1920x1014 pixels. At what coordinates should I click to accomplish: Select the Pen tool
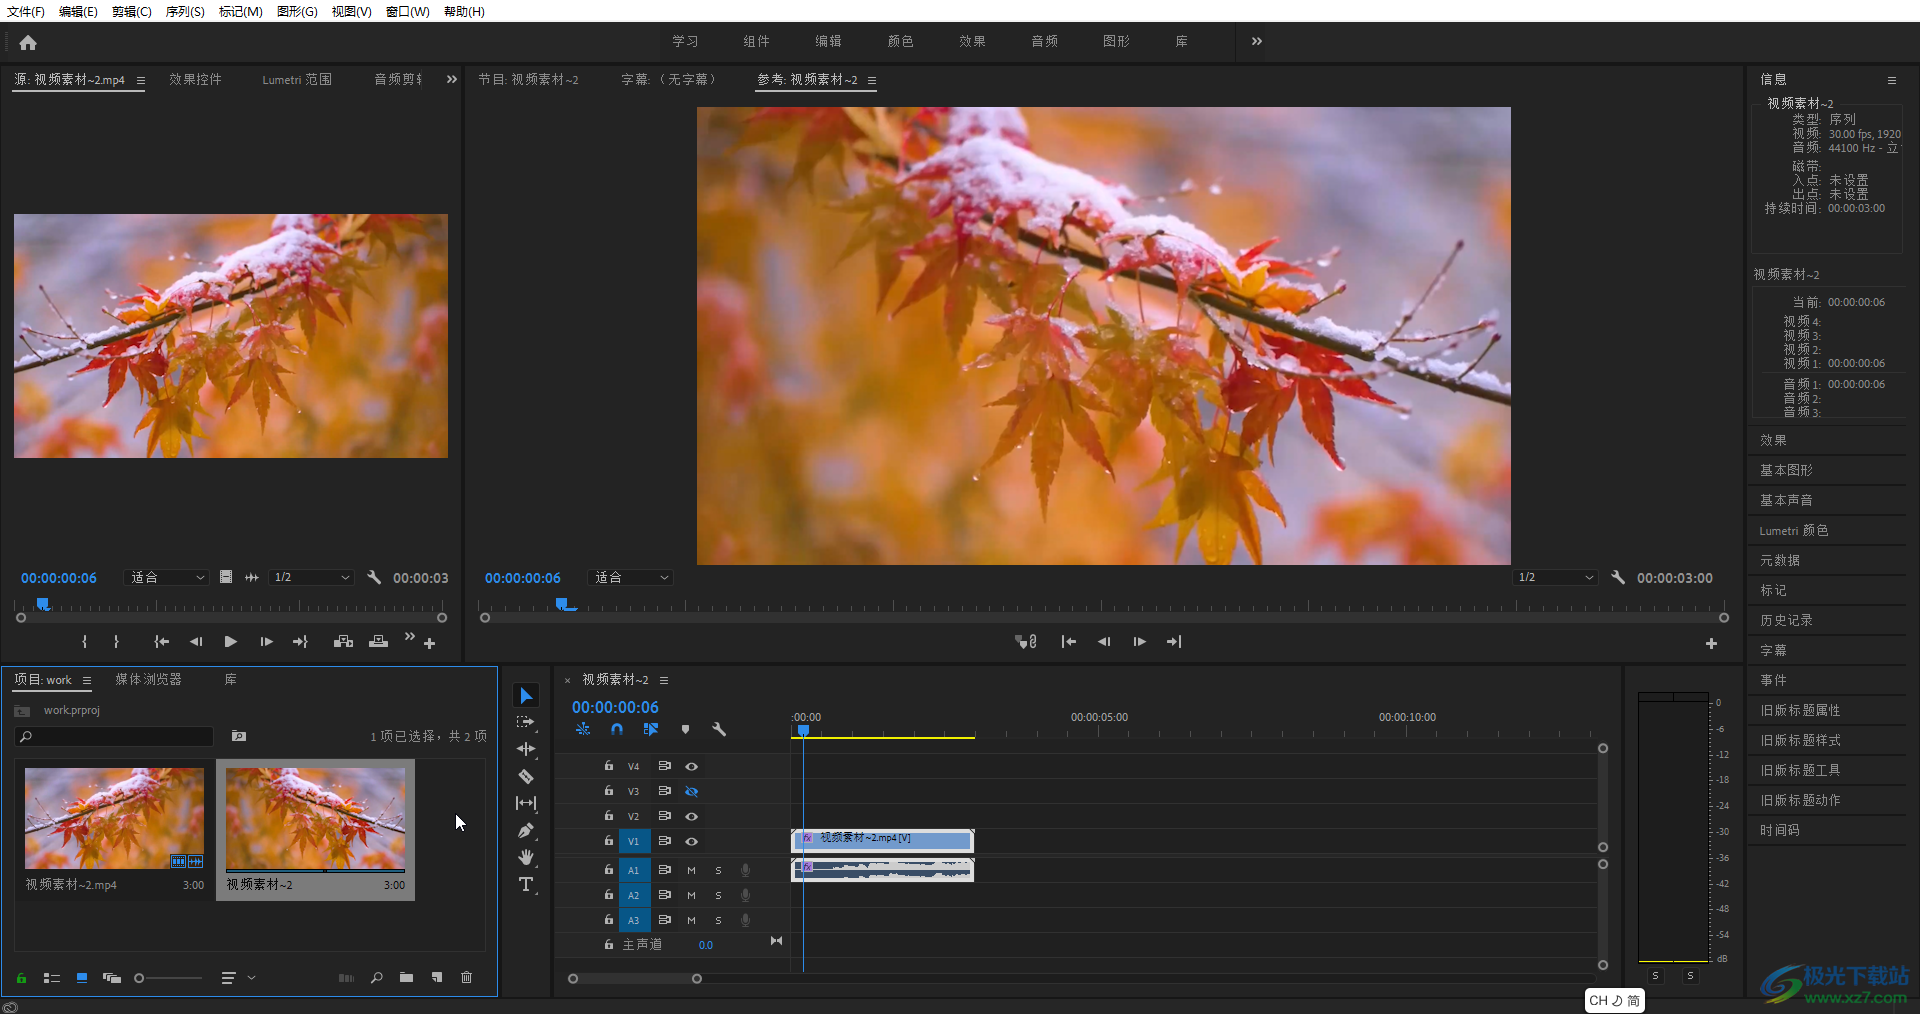coord(526,830)
